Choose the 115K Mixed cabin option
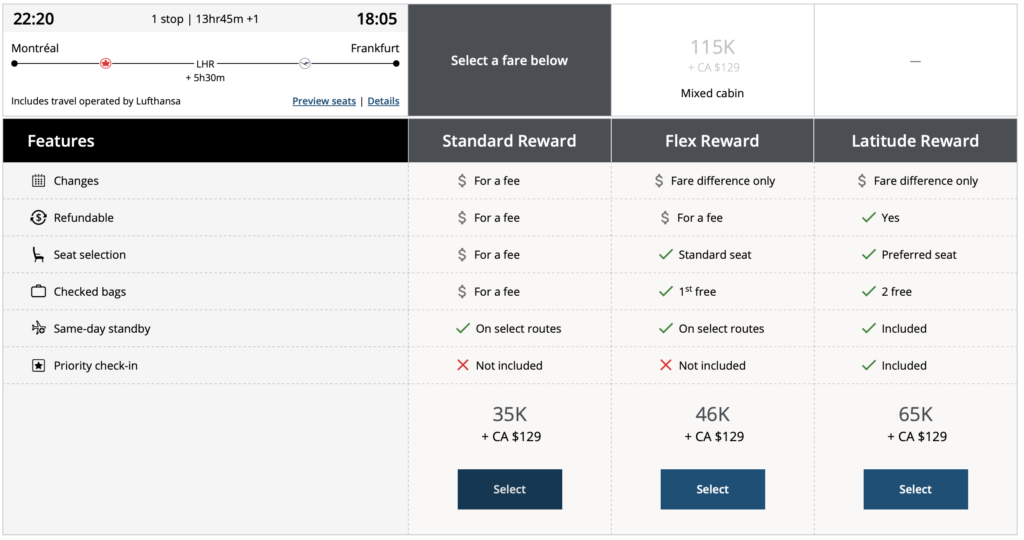The width and height of the screenshot is (1024, 540). point(712,60)
